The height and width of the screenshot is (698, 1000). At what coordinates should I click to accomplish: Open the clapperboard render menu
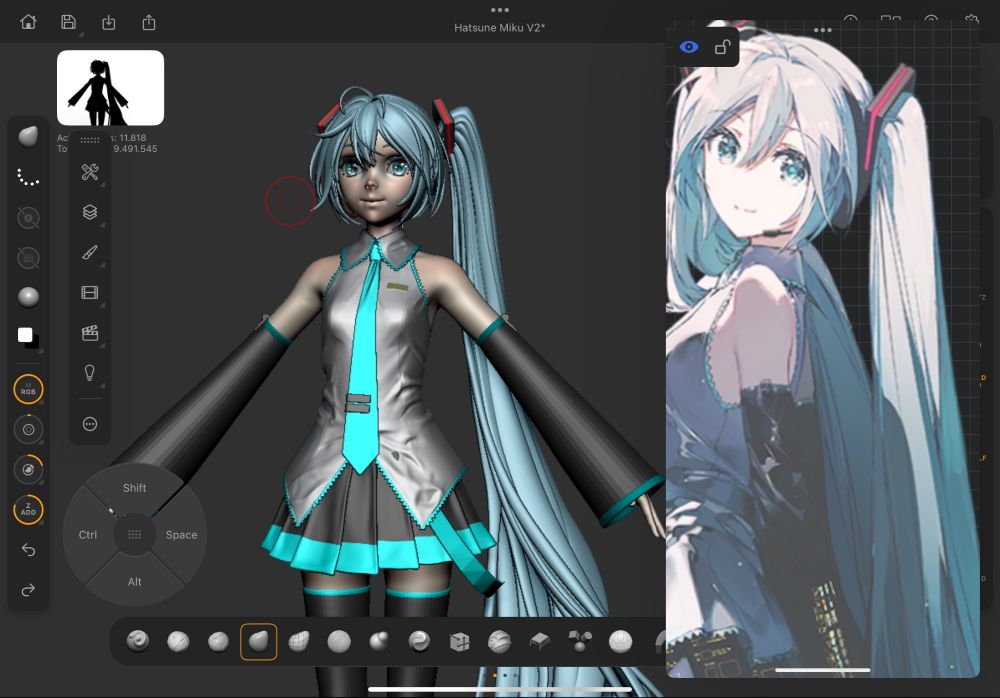coord(90,333)
